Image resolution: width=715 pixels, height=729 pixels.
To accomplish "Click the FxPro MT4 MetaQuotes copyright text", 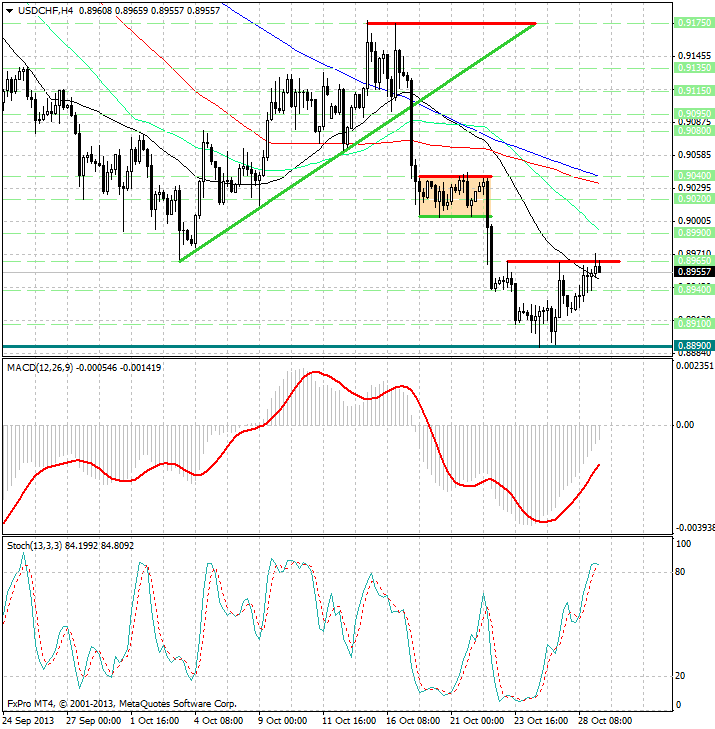I will (x=122, y=704).
